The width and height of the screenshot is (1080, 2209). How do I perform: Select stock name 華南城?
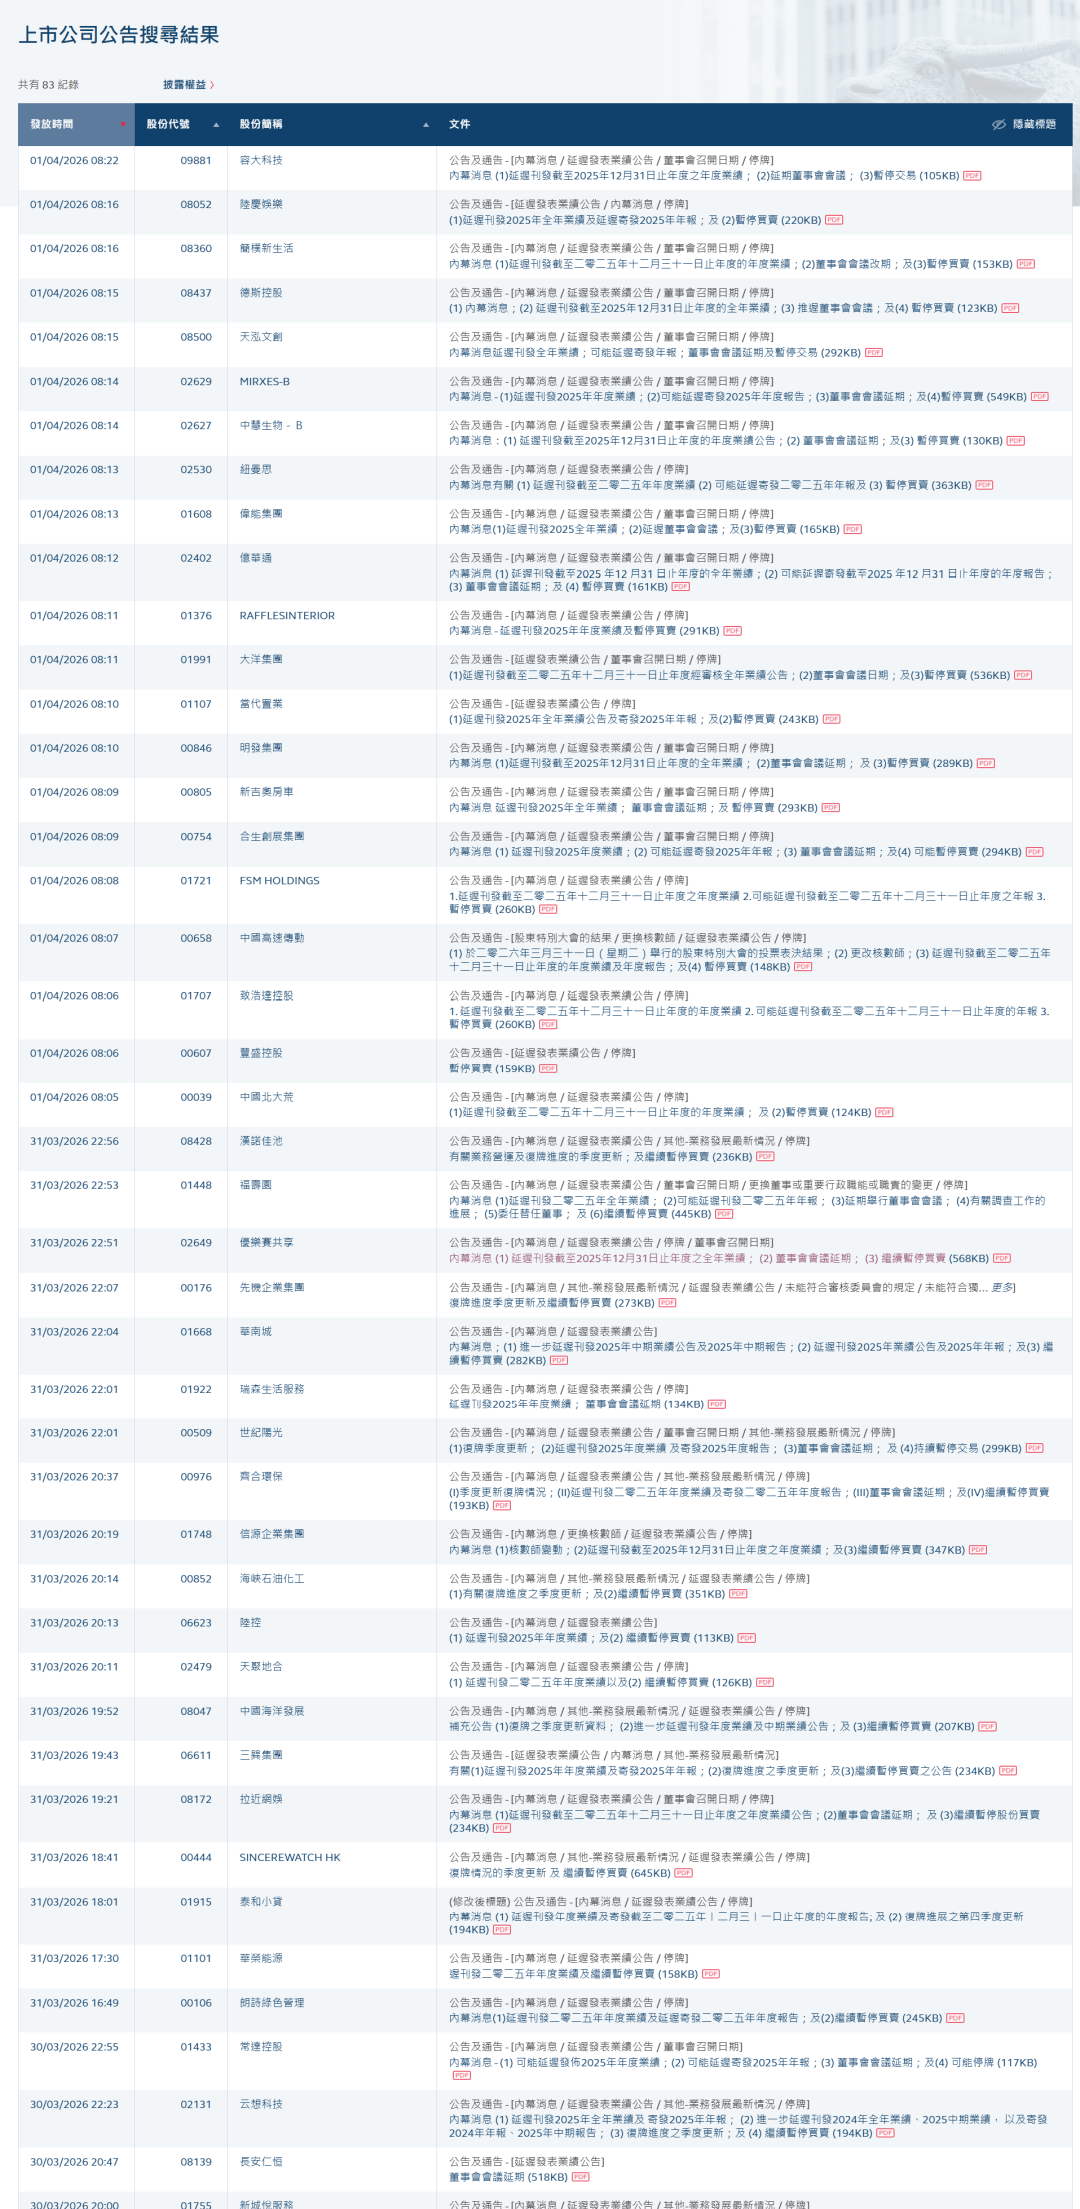tap(256, 1332)
